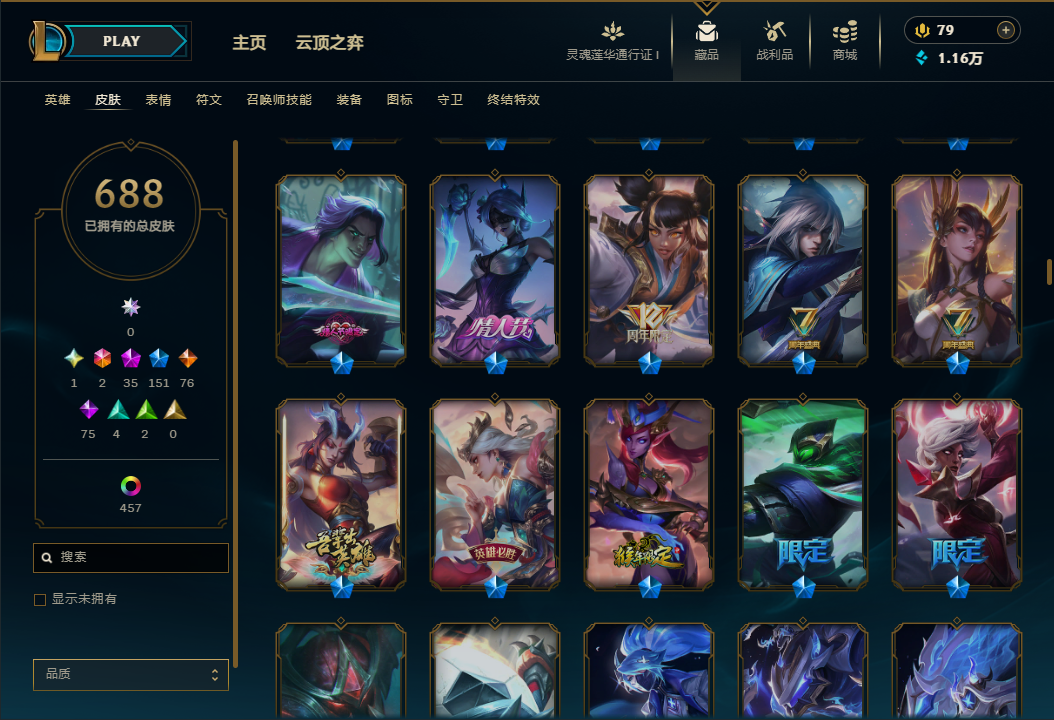Switch to the 英雄 tab

(57, 99)
